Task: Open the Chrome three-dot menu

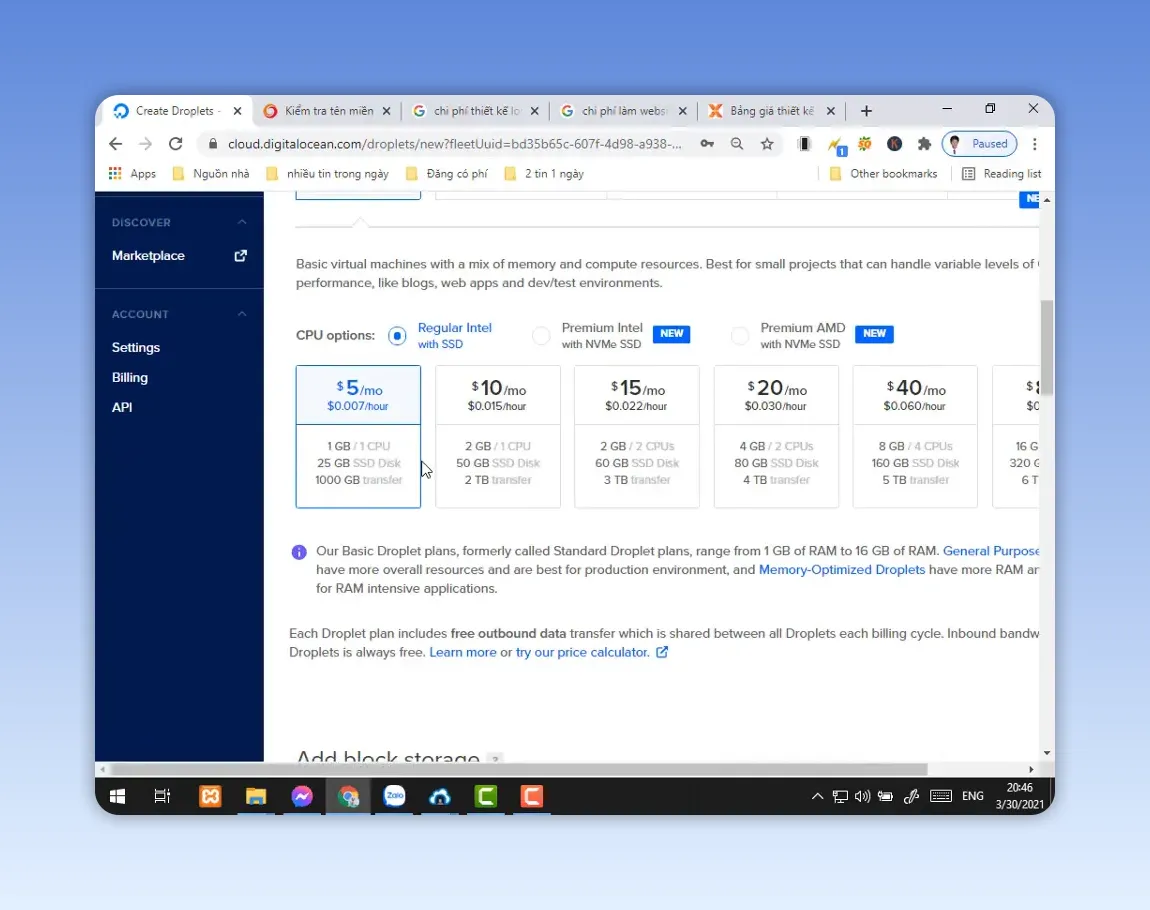Action: pyautogui.click(x=1035, y=144)
